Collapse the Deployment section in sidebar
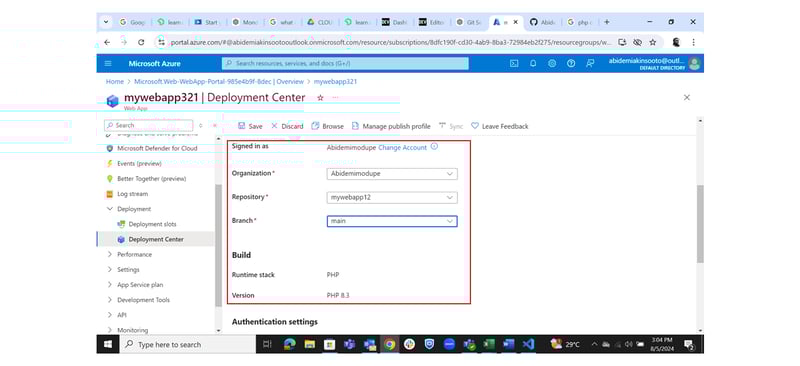The width and height of the screenshot is (800, 366). tap(110, 209)
